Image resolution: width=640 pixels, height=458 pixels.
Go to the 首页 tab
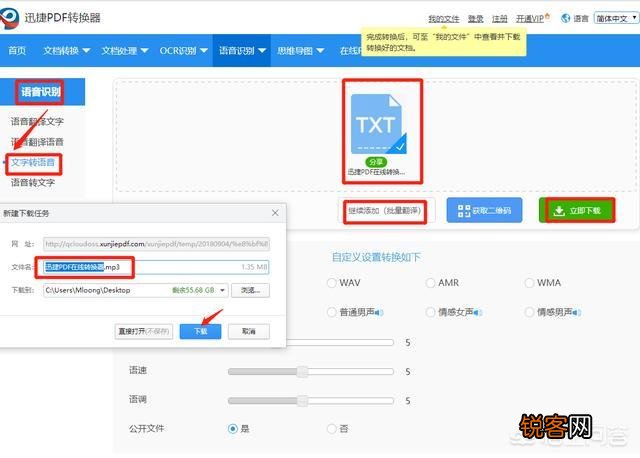[17, 51]
